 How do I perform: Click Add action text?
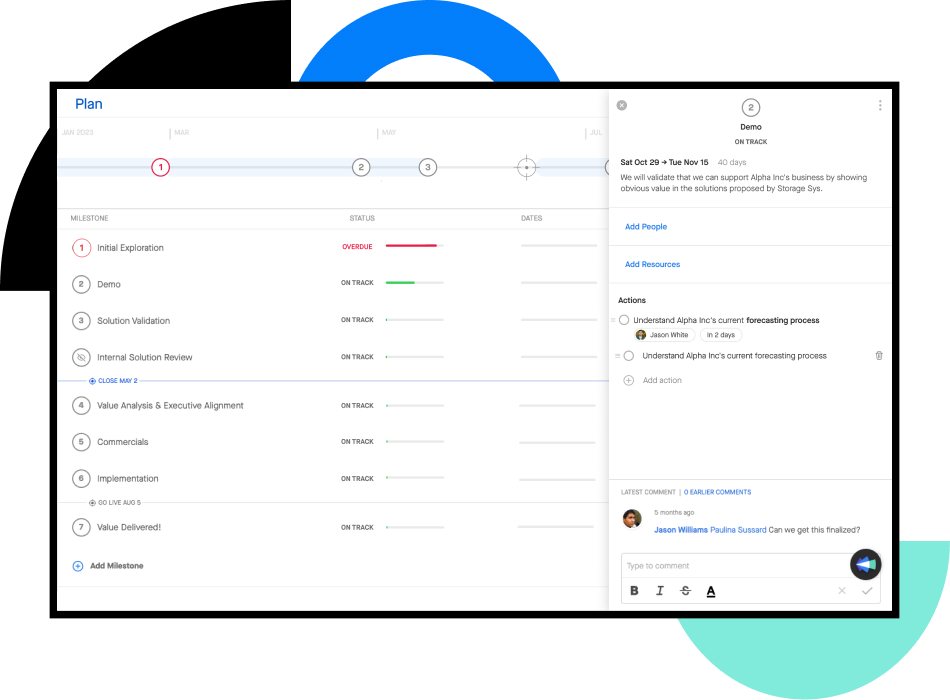[x=662, y=381]
